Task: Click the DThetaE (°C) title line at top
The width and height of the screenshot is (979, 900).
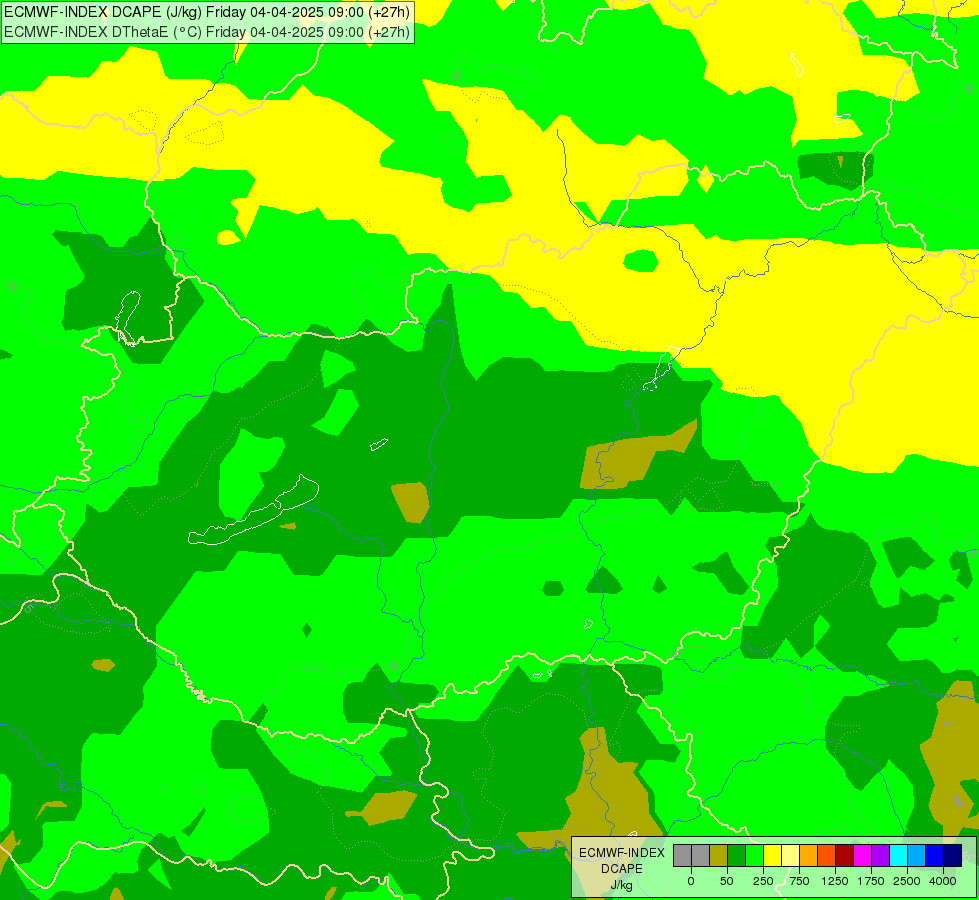Action: pos(207,32)
